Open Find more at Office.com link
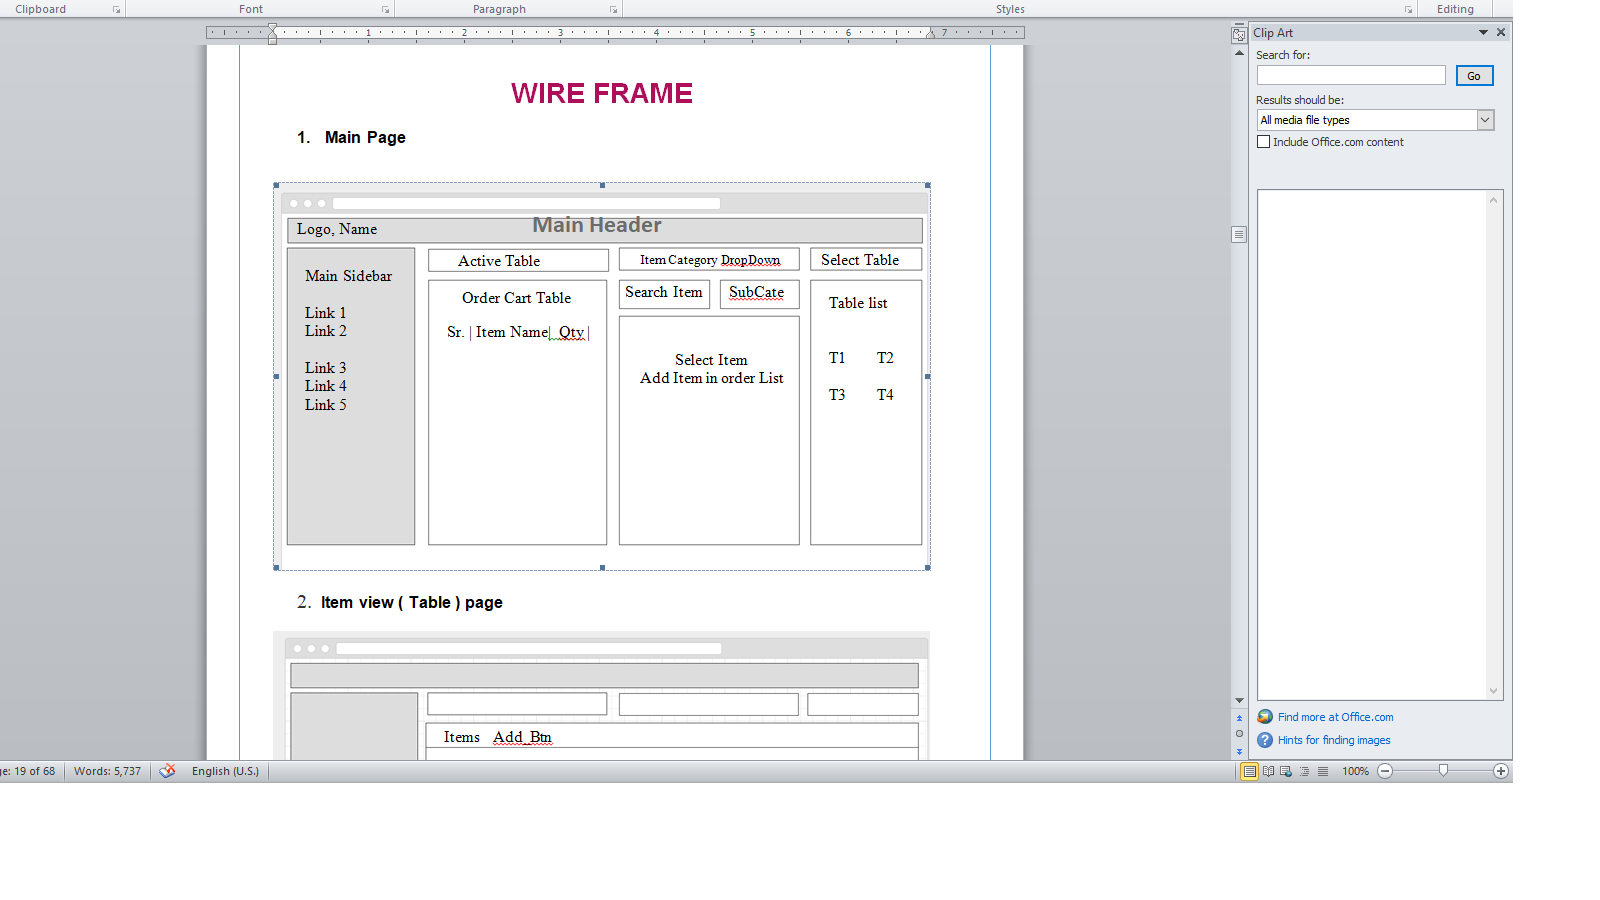Image resolution: width=1600 pixels, height=900 pixels. click(1335, 717)
